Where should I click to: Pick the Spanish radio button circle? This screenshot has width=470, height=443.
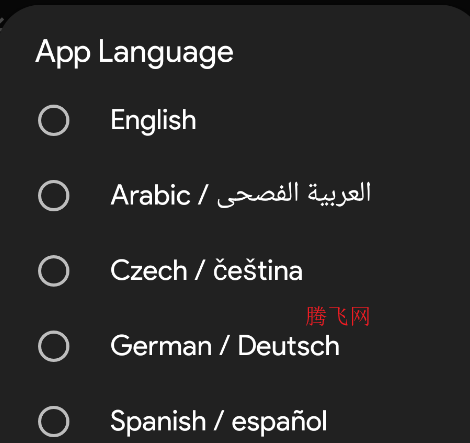tap(53, 422)
